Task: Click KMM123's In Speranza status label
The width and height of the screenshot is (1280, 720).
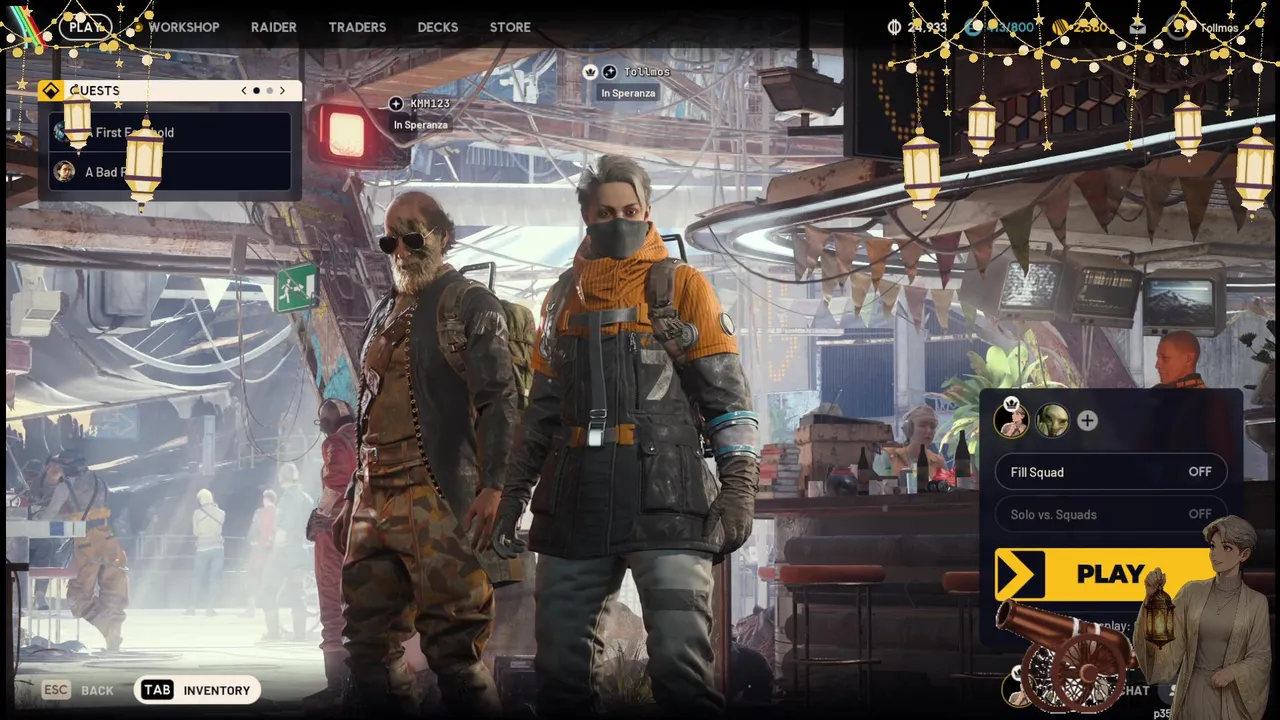Action: coord(421,125)
